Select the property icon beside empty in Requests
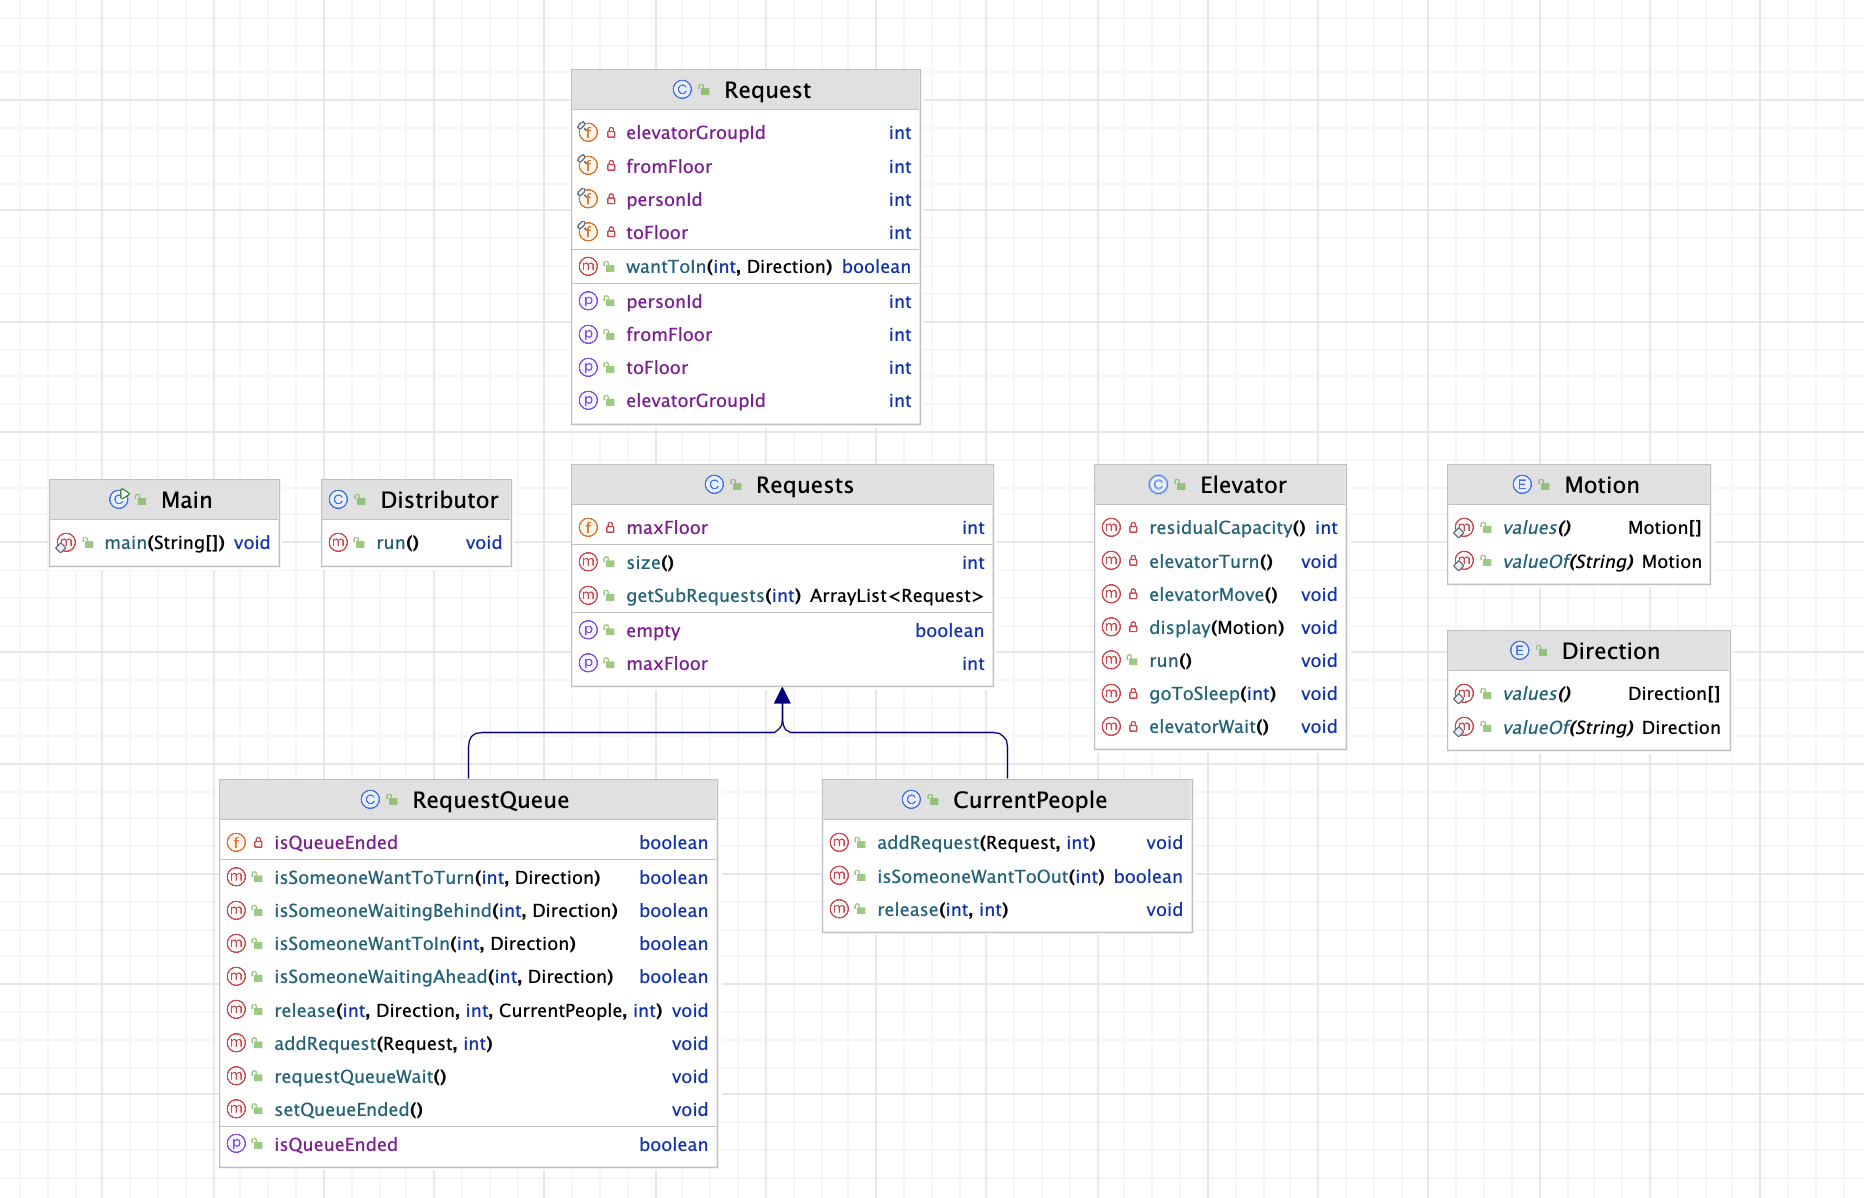The width and height of the screenshot is (1864, 1198). click(588, 631)
